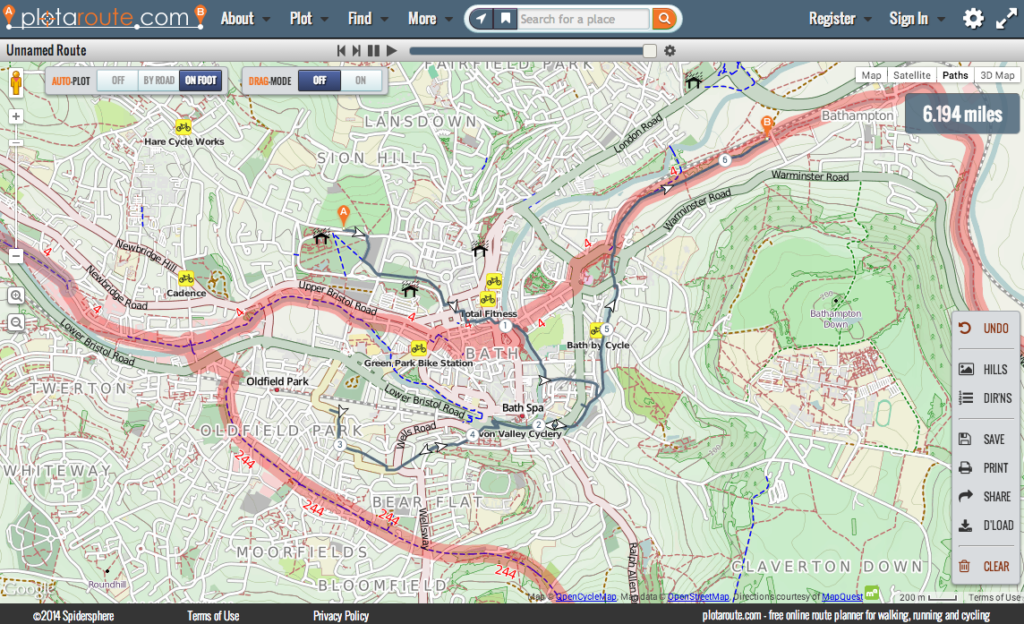The image size is (1024, 624).
Task: Switch to the Map view tab
Action: coord(871,75)
